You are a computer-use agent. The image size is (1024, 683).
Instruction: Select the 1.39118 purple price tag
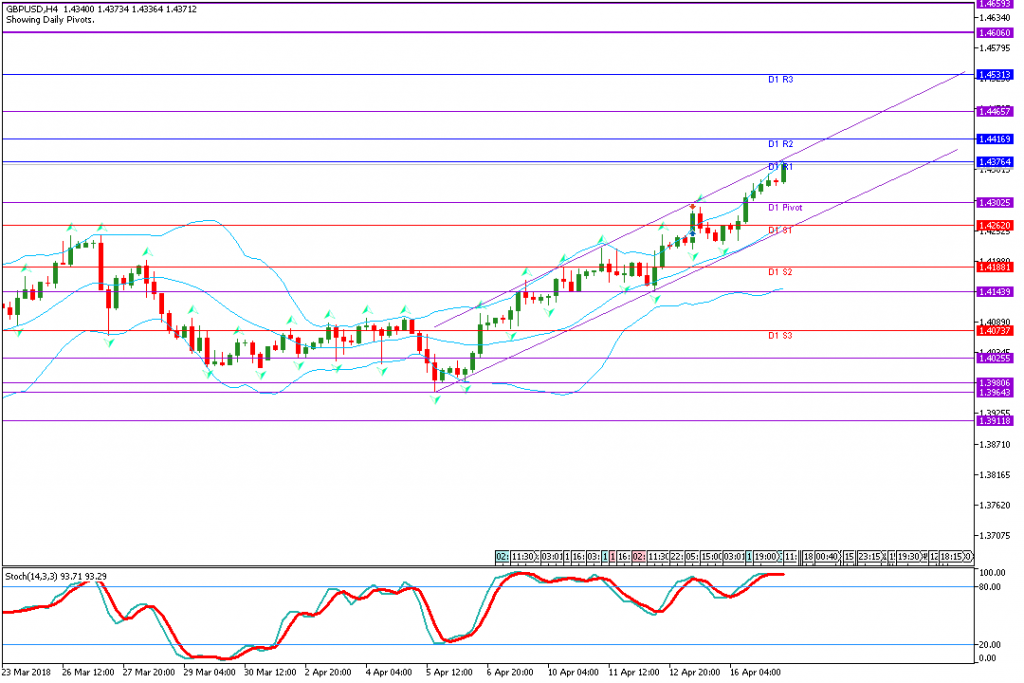point(997,422)
